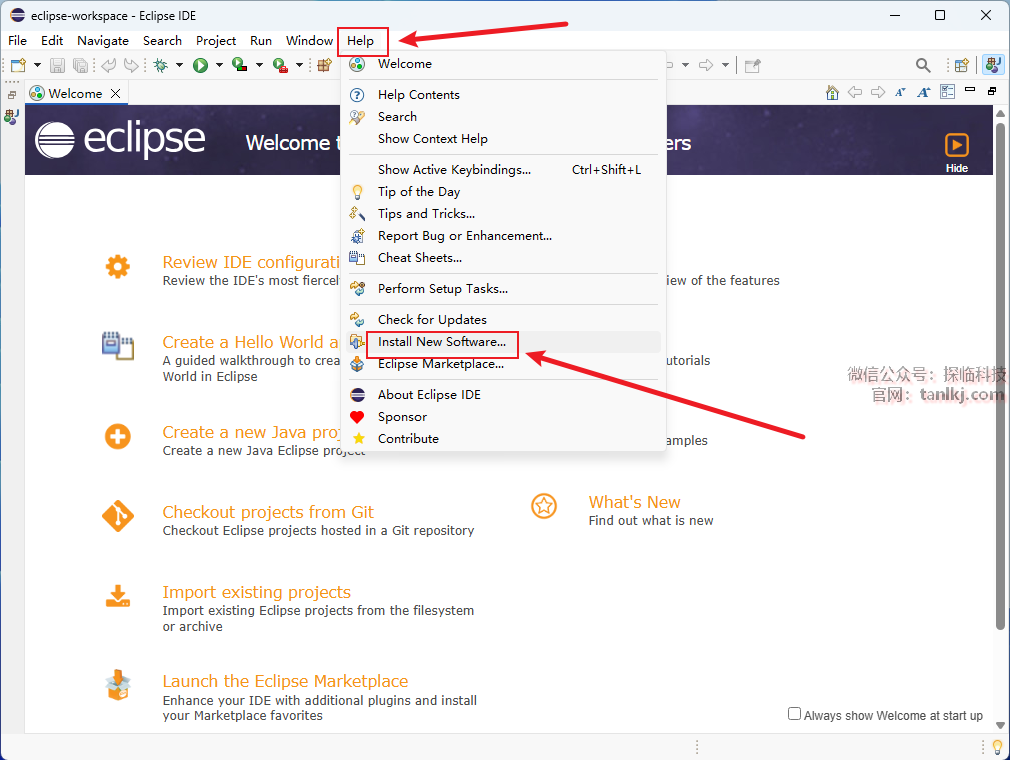Click the Customize page icon

(x=947, y=92)
